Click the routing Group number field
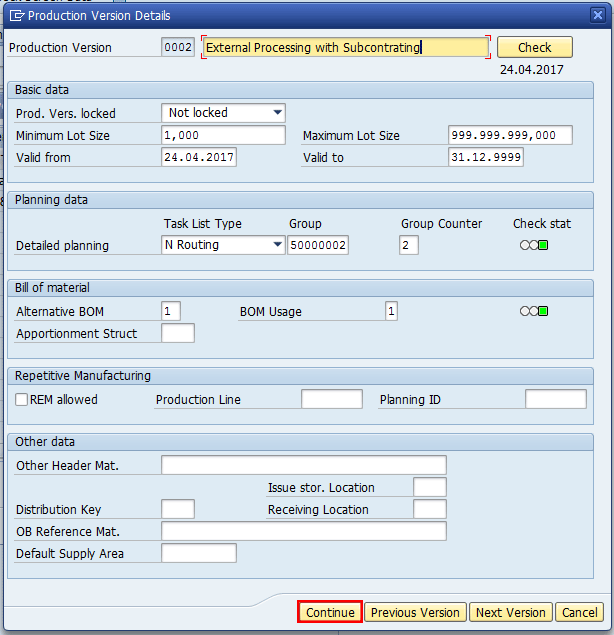 coord(317,245)
